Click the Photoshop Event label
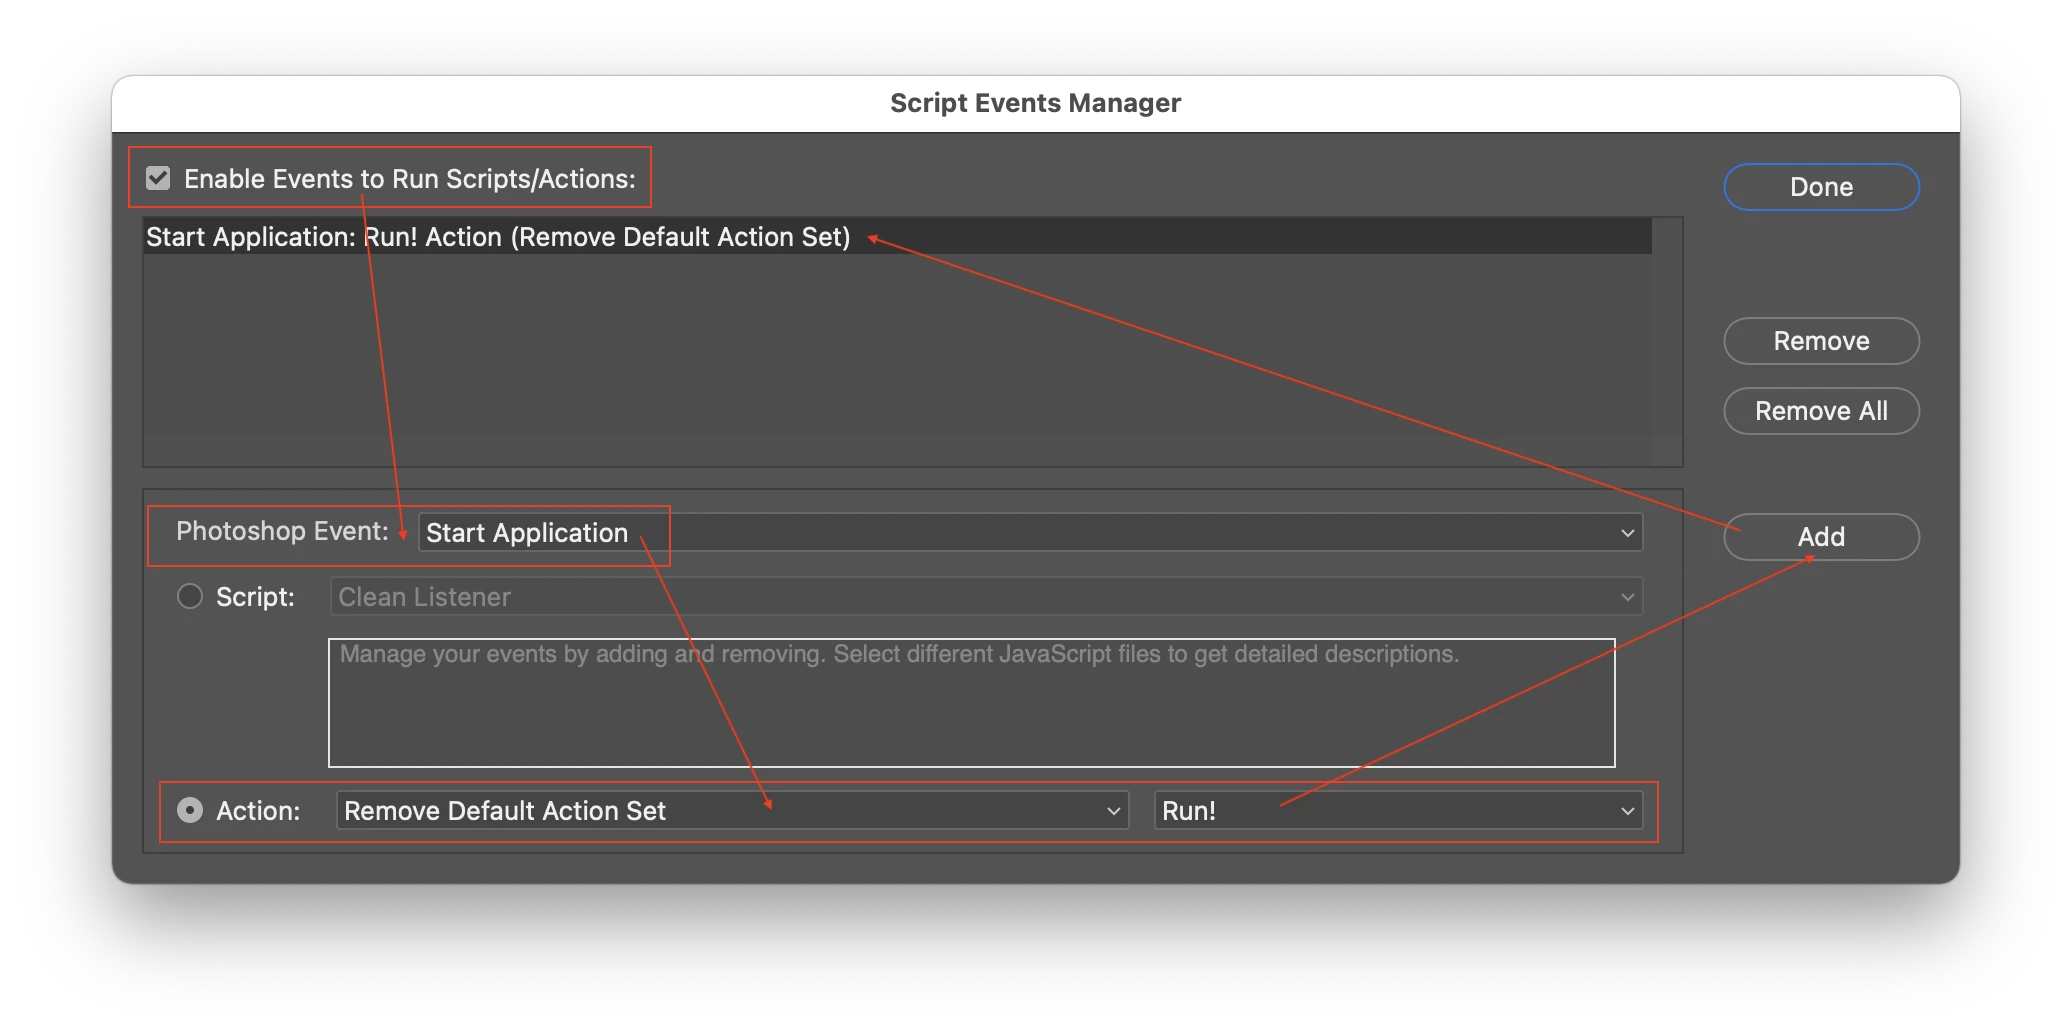The height and width of the screenshot is (1032, 2072). click(x=282, y=531)
